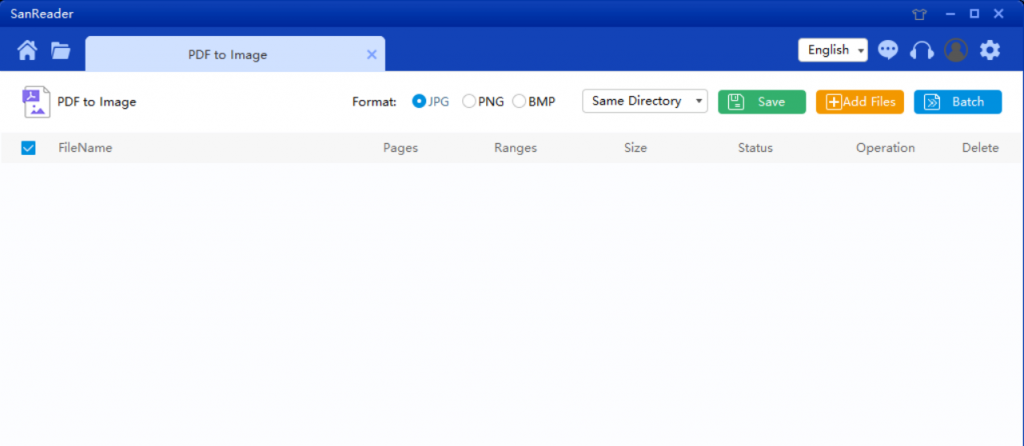1024x446 pixels.
Task: Close the PDF to Image tab
Action: (x=372, y=54)
